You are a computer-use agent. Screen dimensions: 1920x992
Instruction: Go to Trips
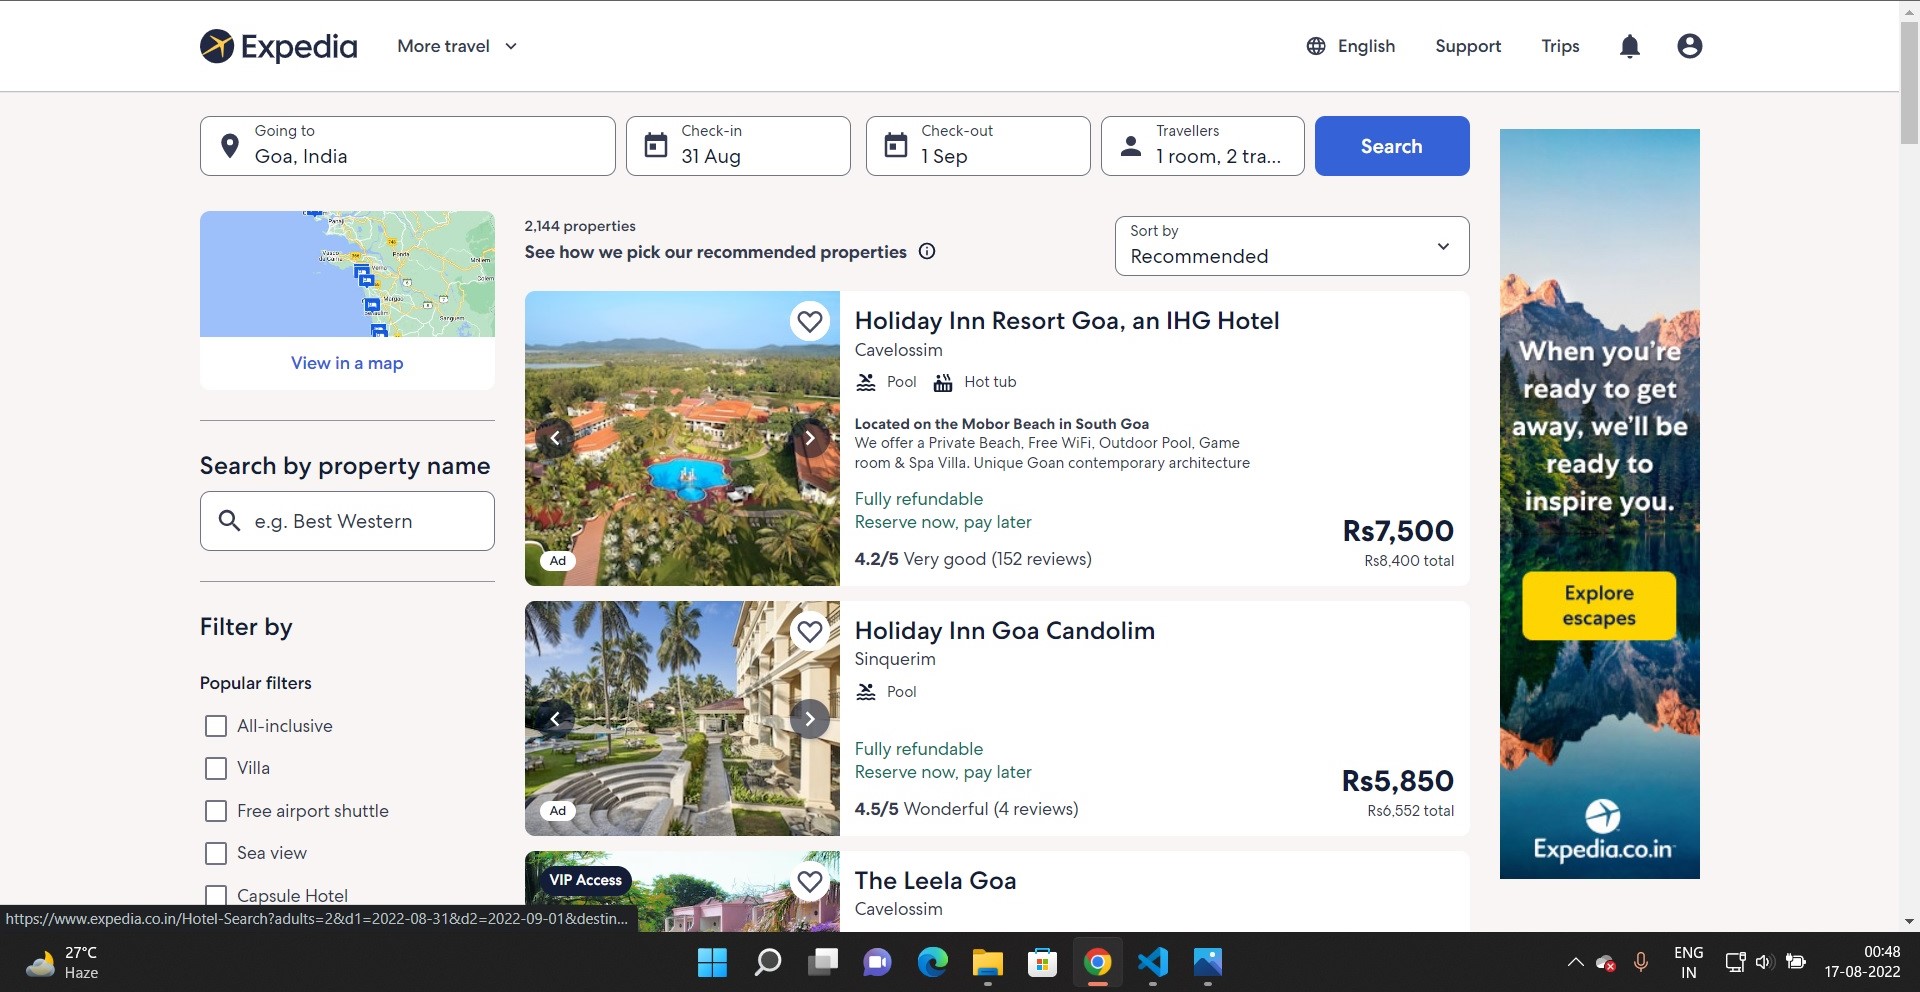1560,46
